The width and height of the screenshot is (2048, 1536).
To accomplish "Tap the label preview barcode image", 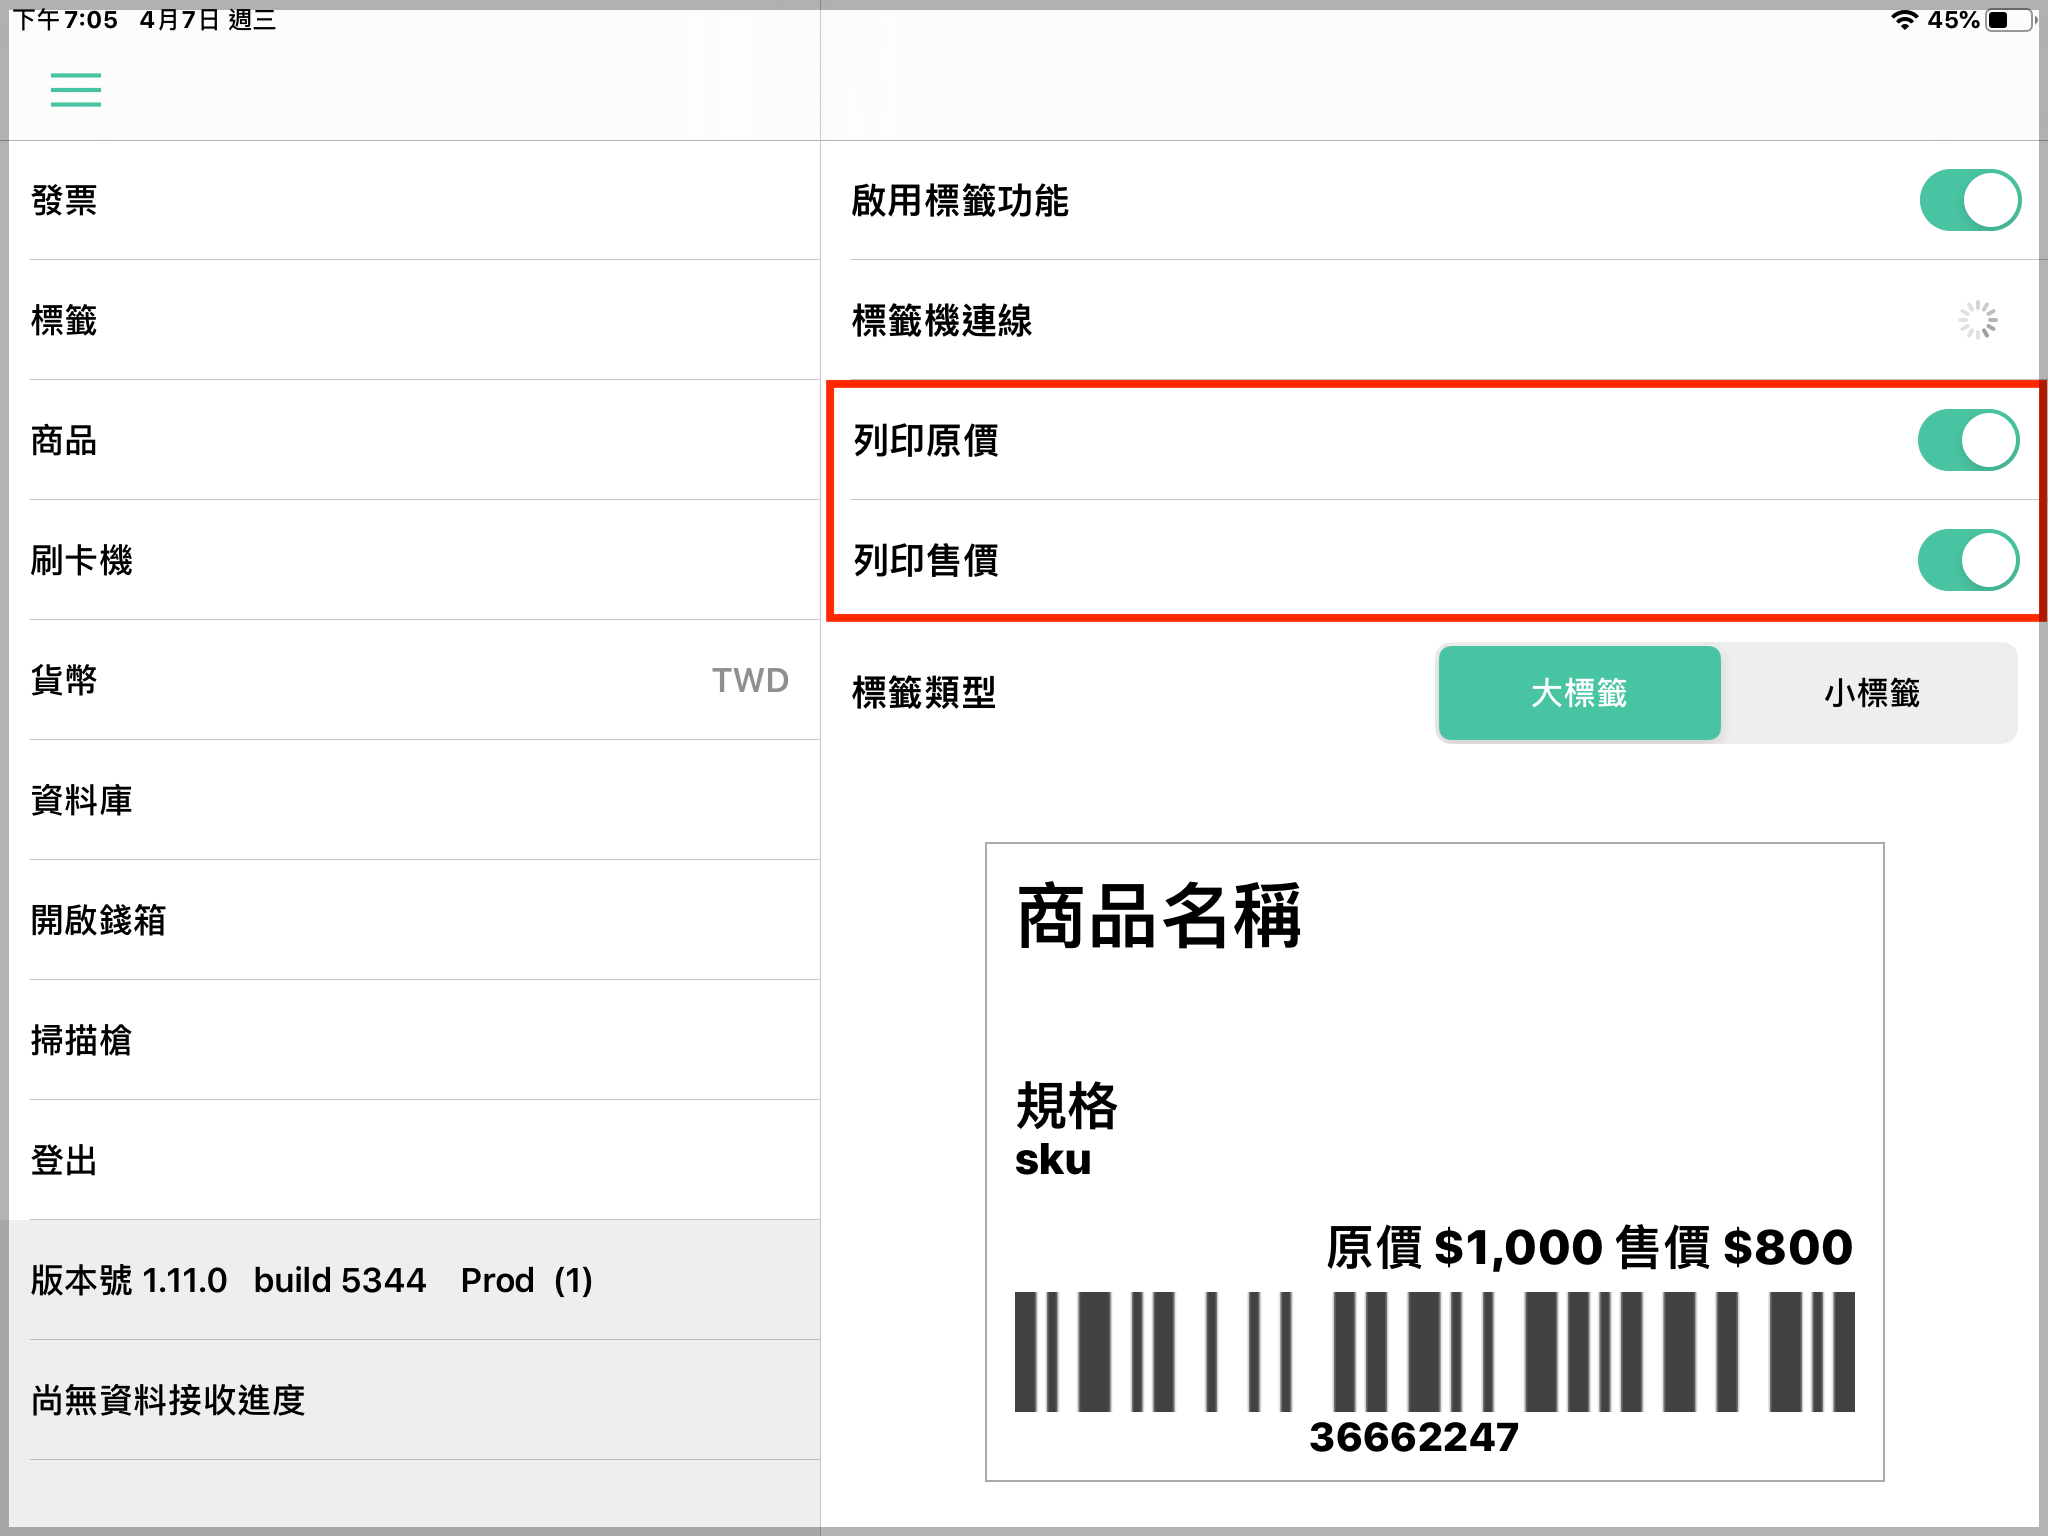I will pos(1434,1351).
